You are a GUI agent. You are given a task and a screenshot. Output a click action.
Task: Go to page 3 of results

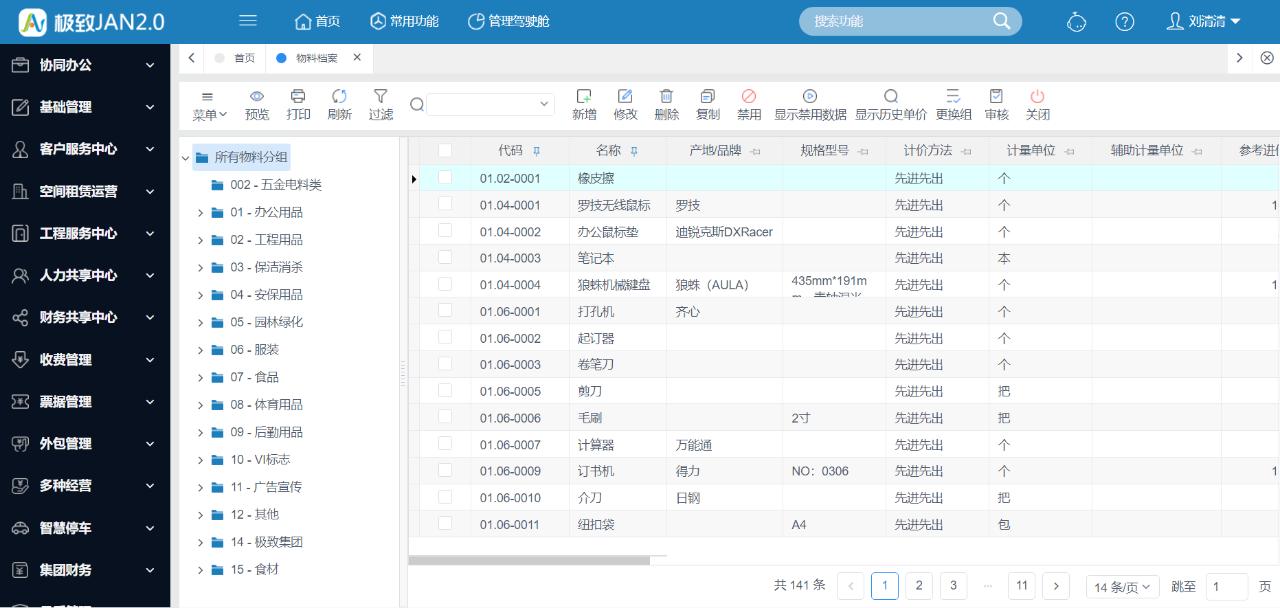(953, 586)
